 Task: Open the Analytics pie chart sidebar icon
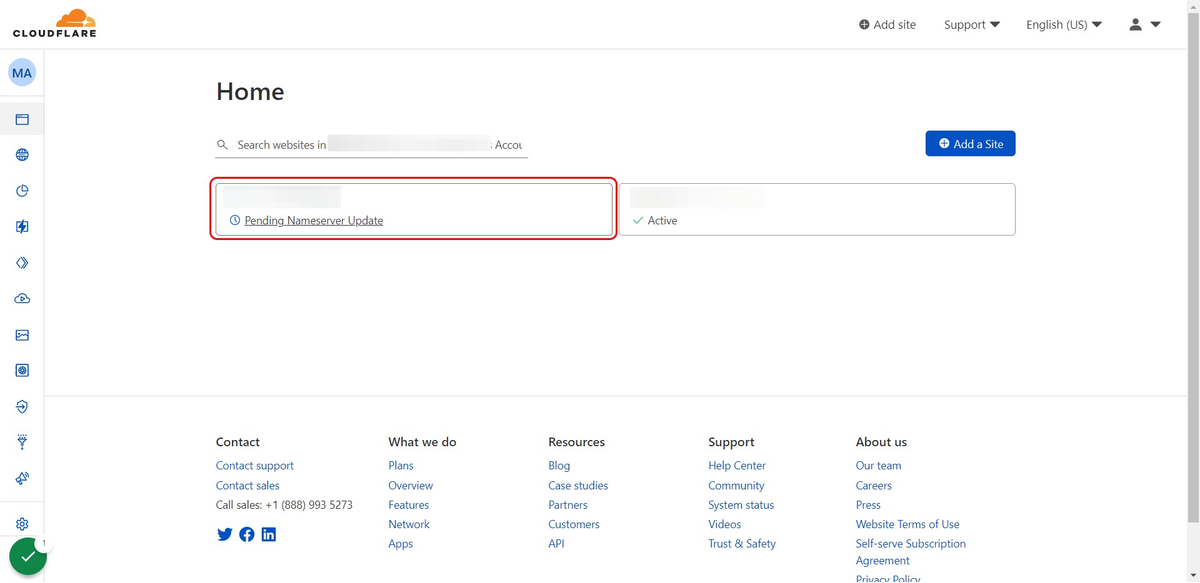(x=22, y=191)
